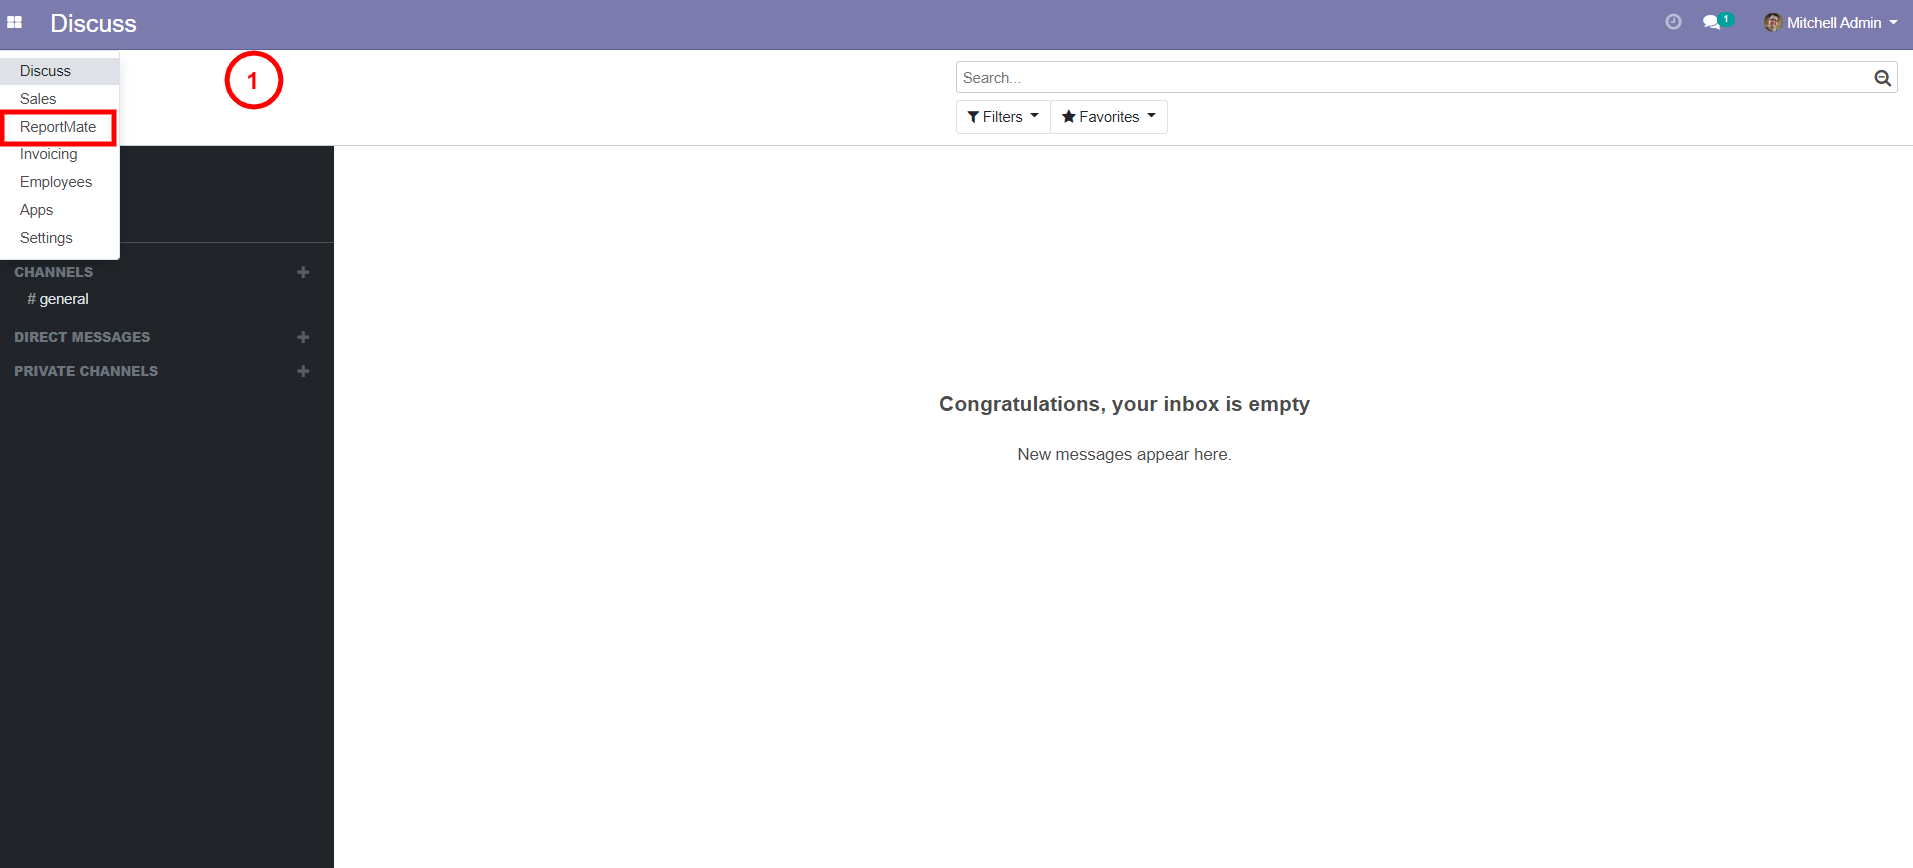1913x868 pixels.
Task: Start a direct message with plus icon
Action: point(303,337)
